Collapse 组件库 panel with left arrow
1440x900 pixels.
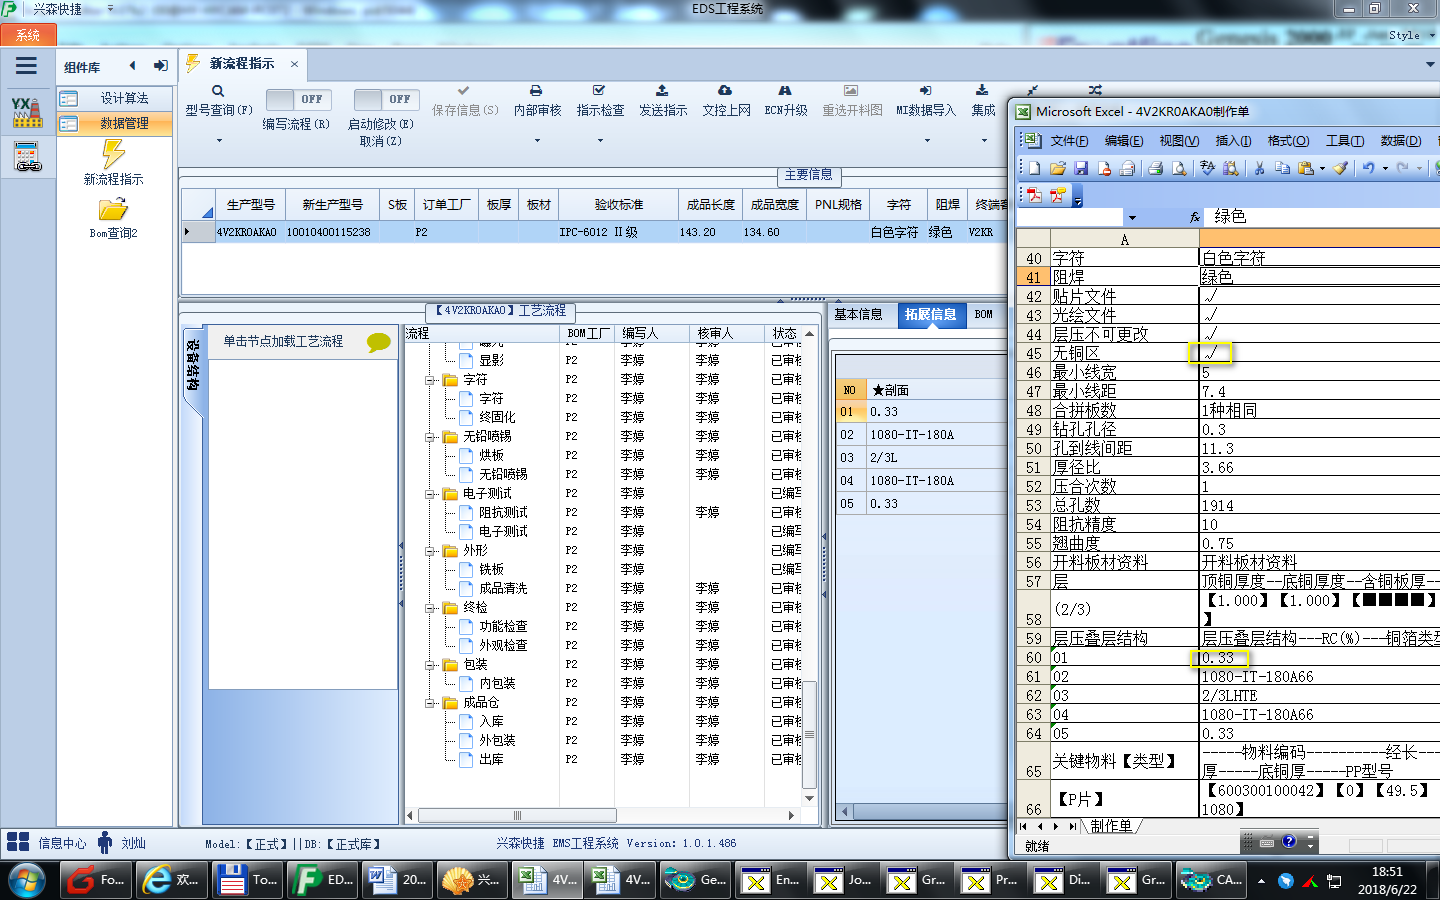click(x=132, y=66)
